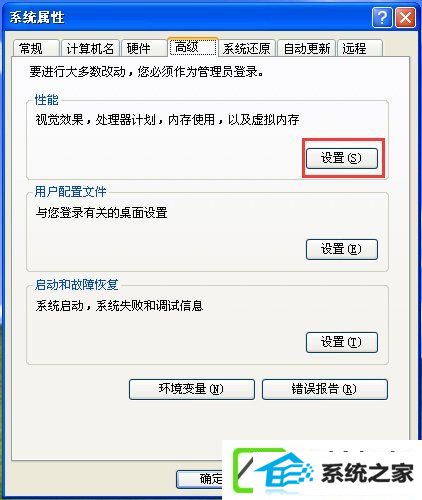Close the 系统属性 dialog
Viewport: 422px width, 500px height.
405,17
